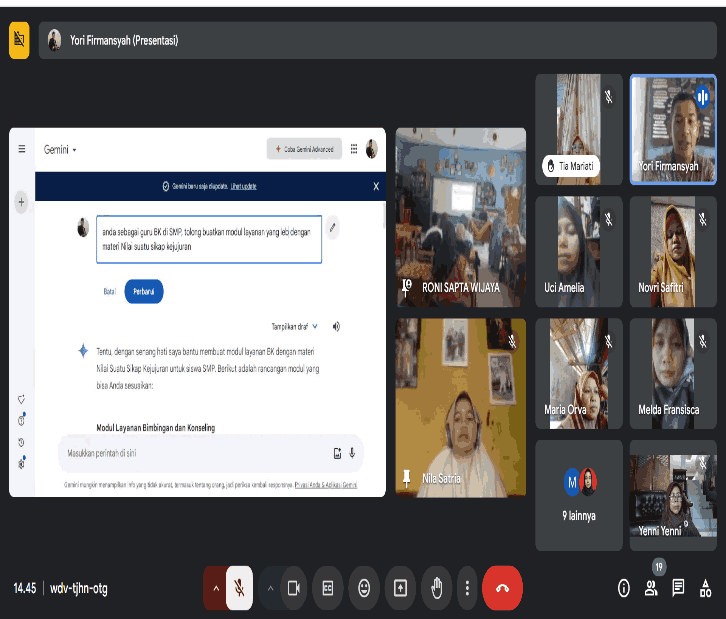Leave the call with the red button
726x619 pixels.
[502, 588]
